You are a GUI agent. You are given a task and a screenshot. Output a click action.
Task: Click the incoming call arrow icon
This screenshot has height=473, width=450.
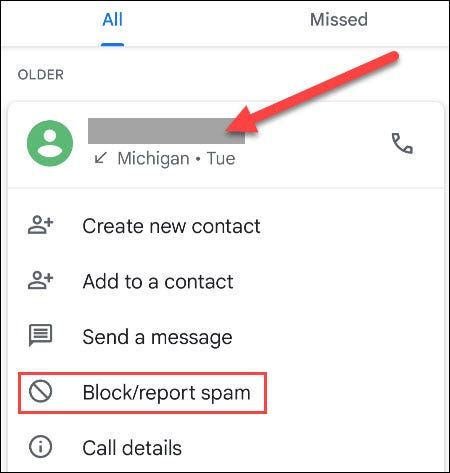100,158
